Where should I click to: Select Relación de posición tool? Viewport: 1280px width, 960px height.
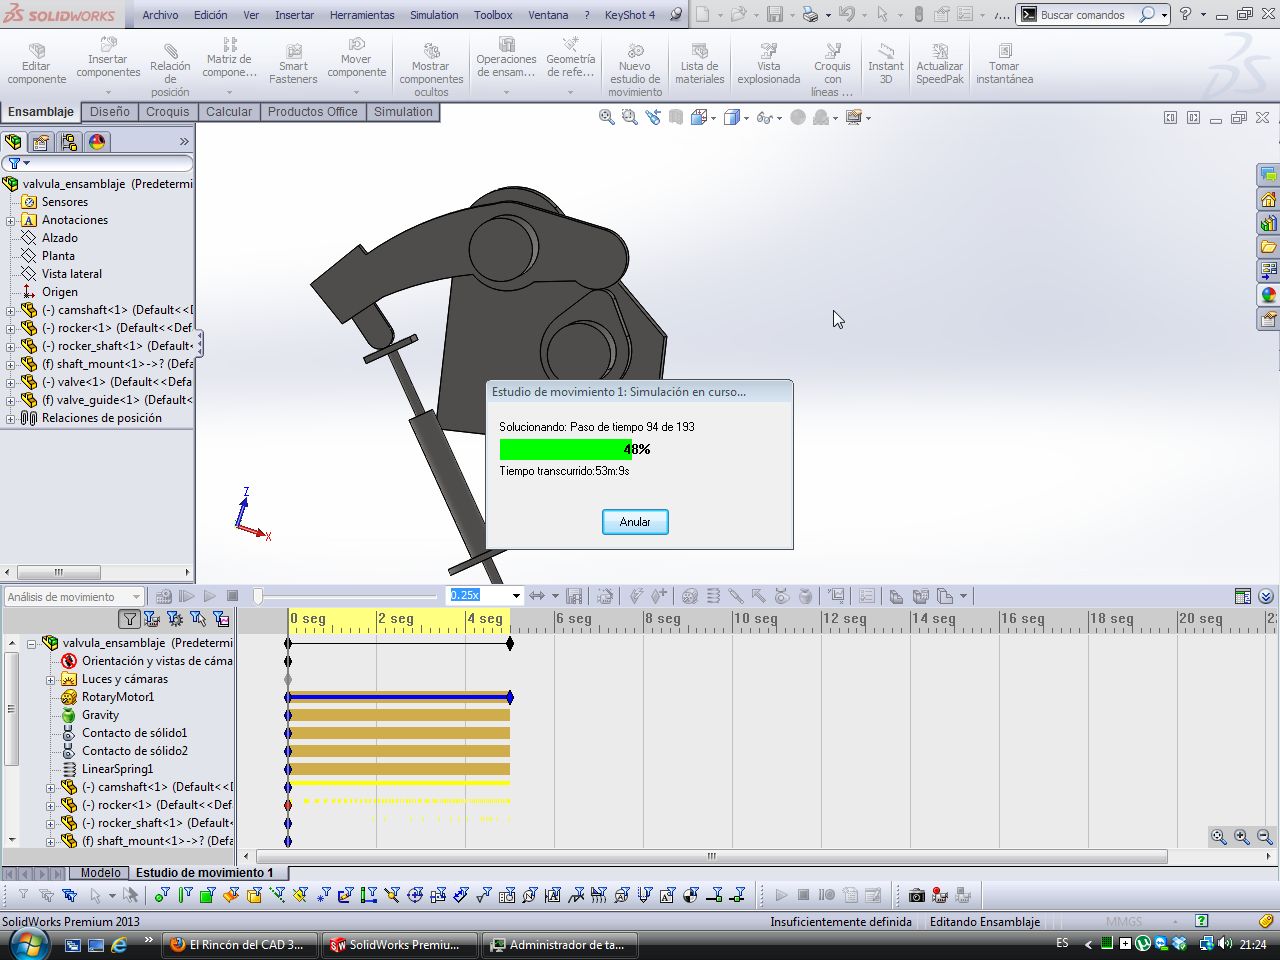pos(170,69)
